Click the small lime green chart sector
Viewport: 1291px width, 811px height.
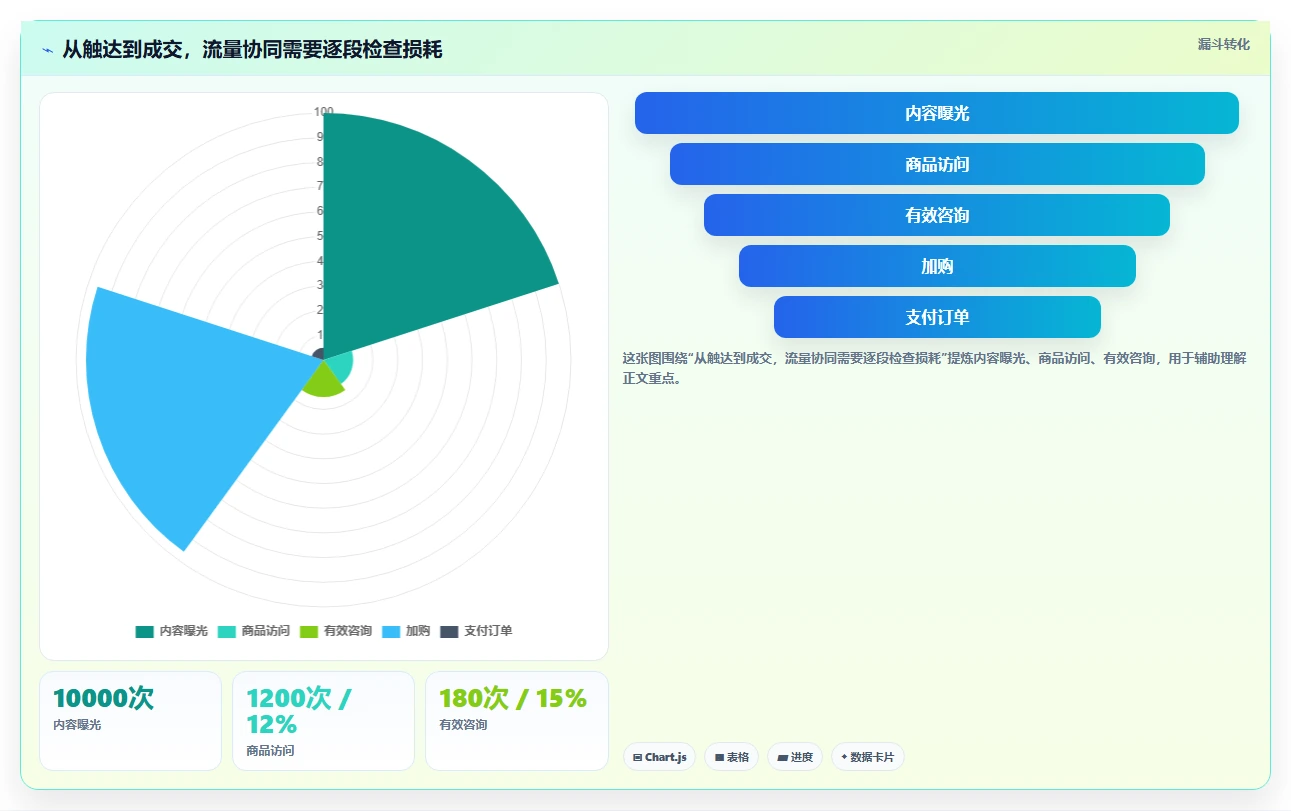click(324, 382)
